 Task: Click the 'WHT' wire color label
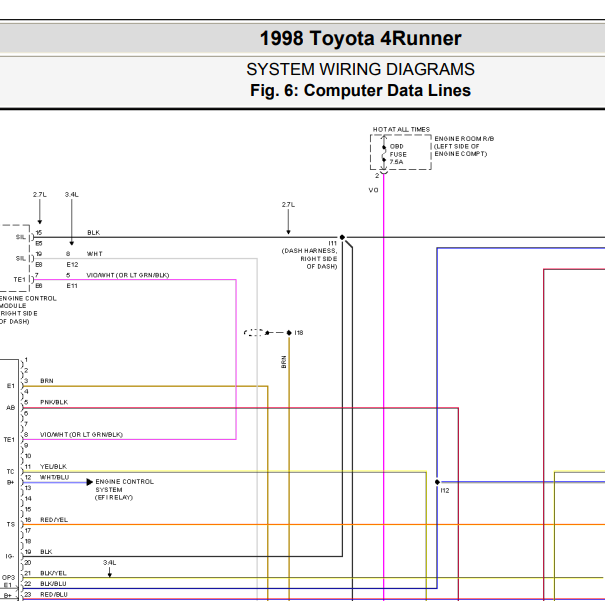coord(95,254)
